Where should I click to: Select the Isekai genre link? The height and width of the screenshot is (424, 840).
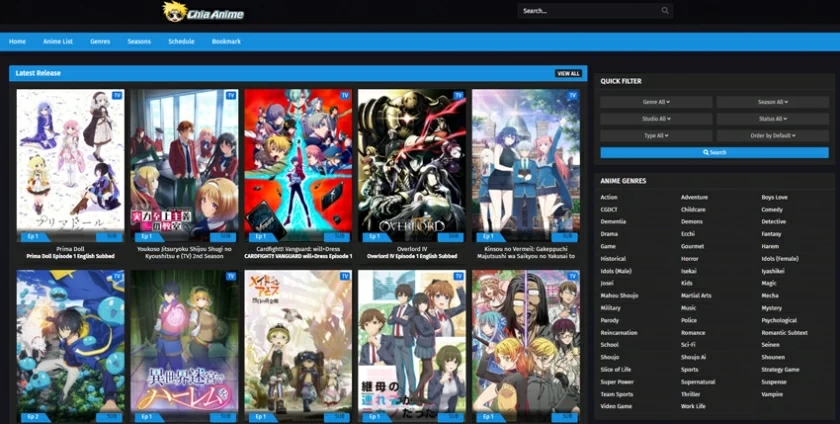(x=688, y=271)
